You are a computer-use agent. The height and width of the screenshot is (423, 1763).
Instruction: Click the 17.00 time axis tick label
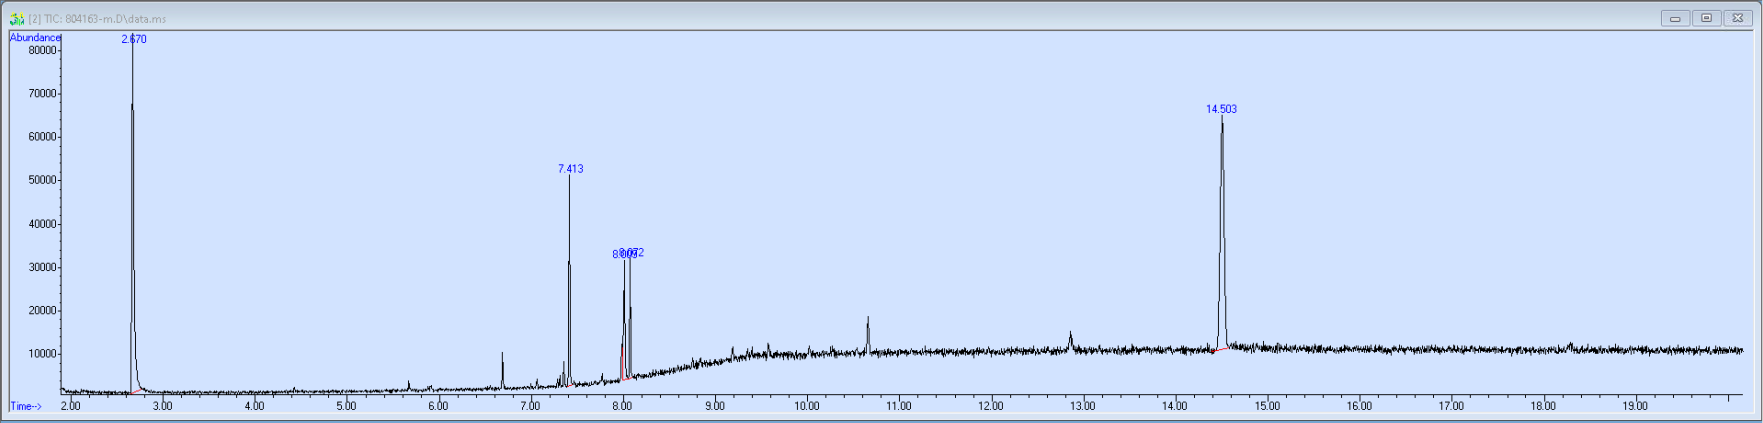(1451, 406)
